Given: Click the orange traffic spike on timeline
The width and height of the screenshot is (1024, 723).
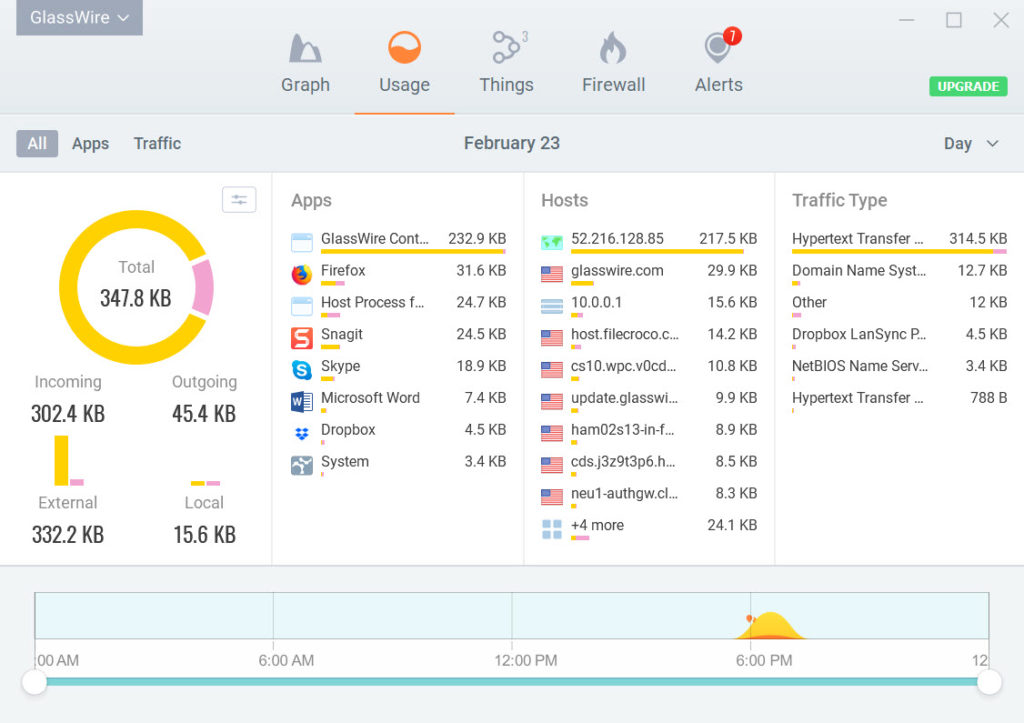Looking at the screenshot, I should [x=770, y=626].
